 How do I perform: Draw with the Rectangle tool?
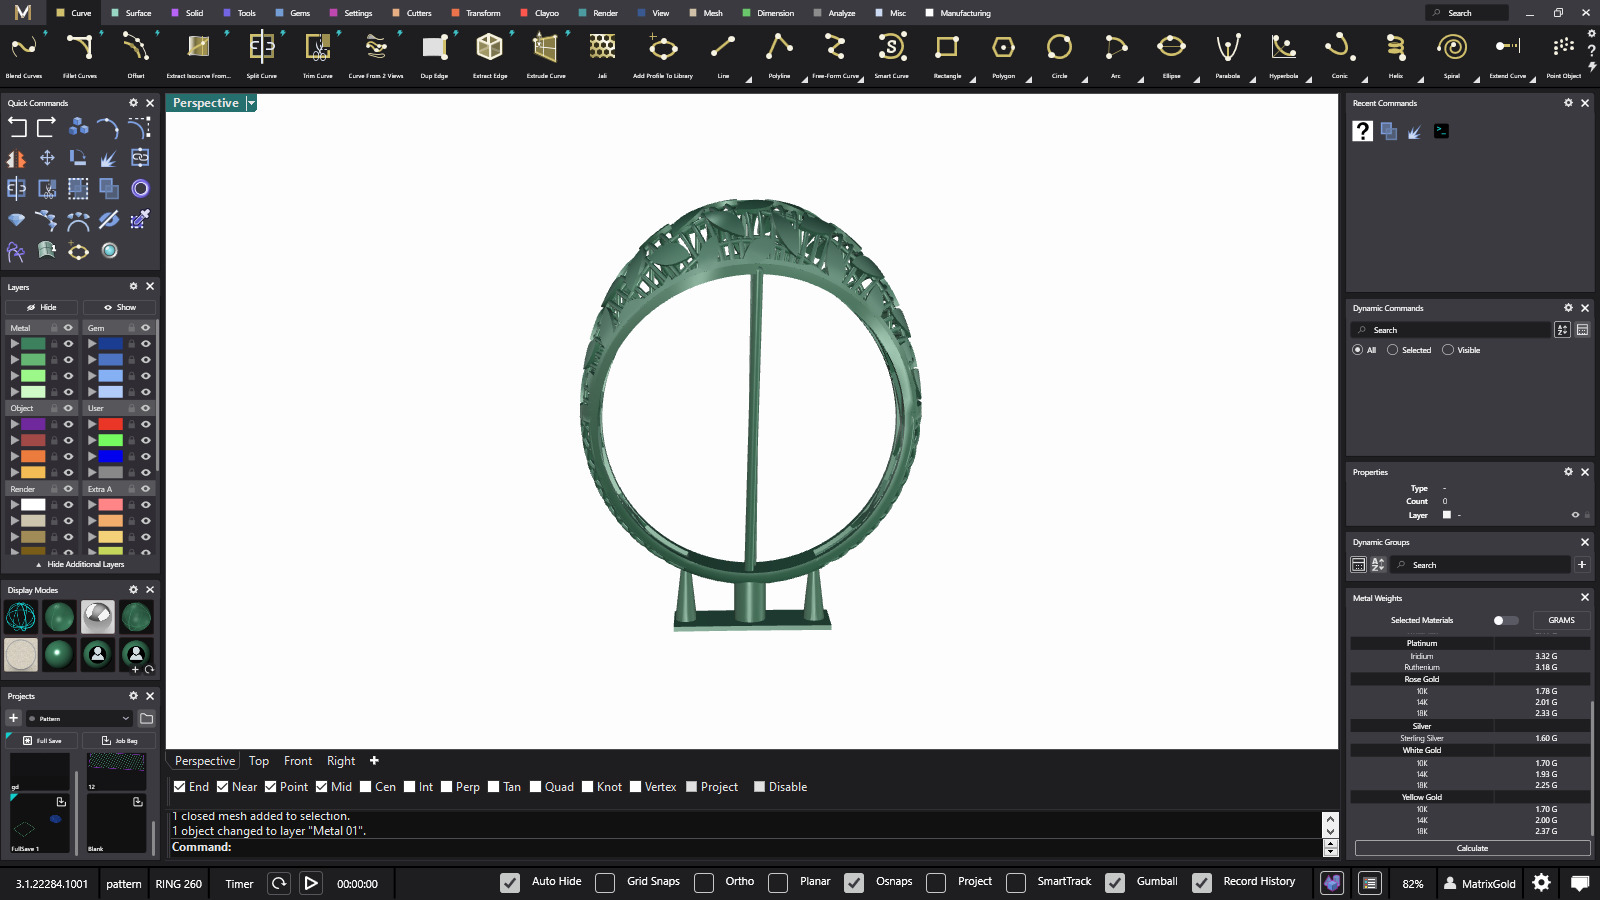[947, 55]
